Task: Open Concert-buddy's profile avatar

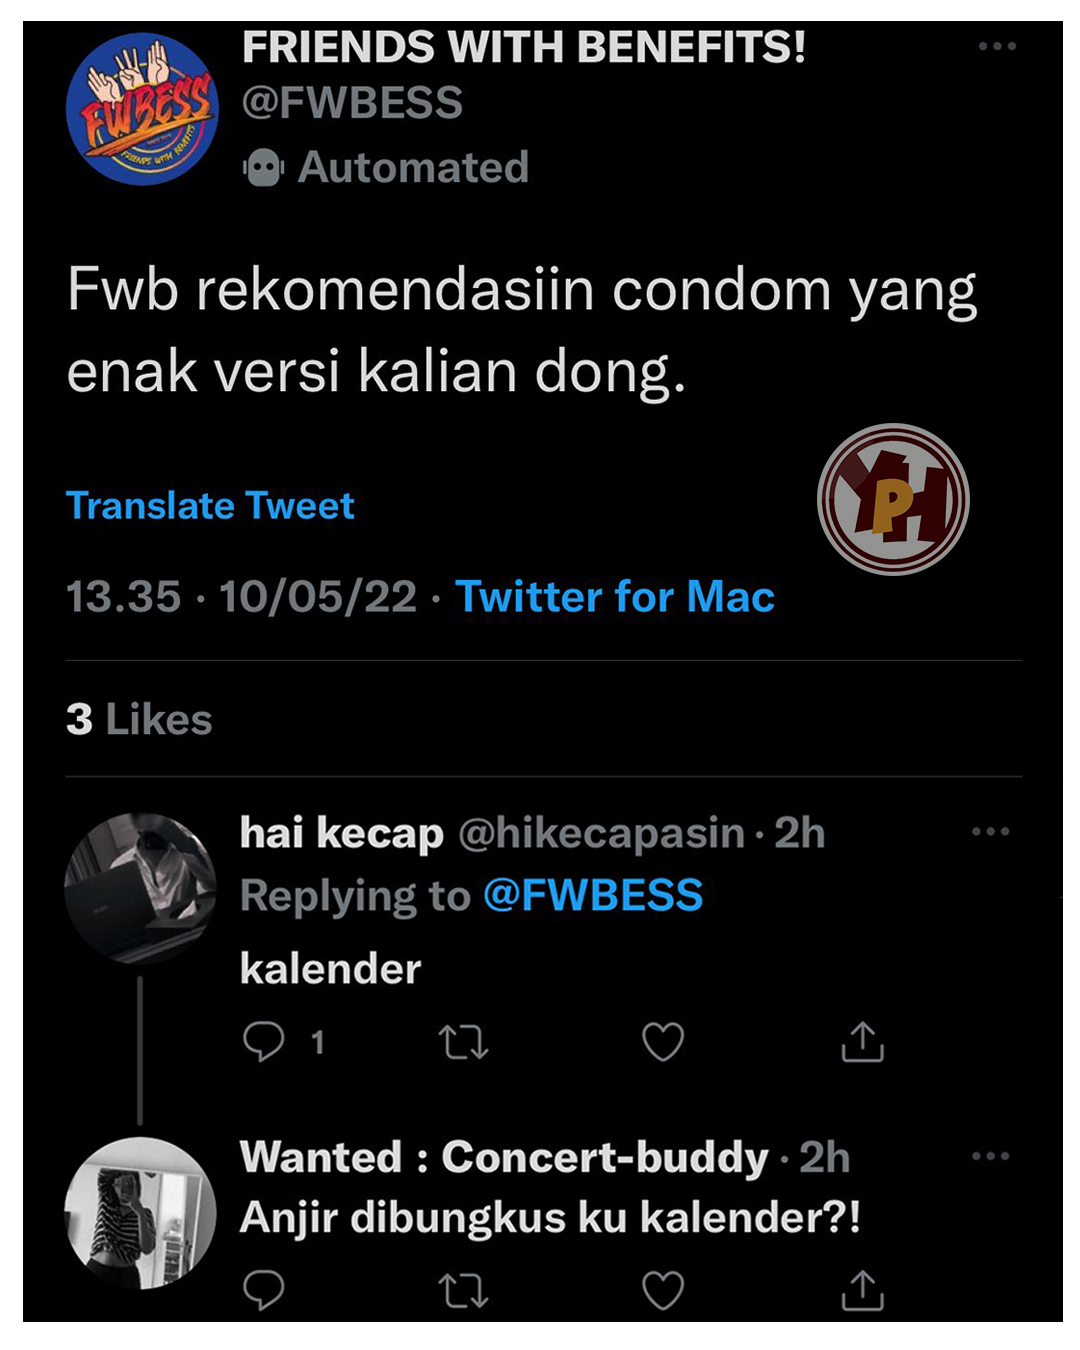Action: (x=140, y=1212)
